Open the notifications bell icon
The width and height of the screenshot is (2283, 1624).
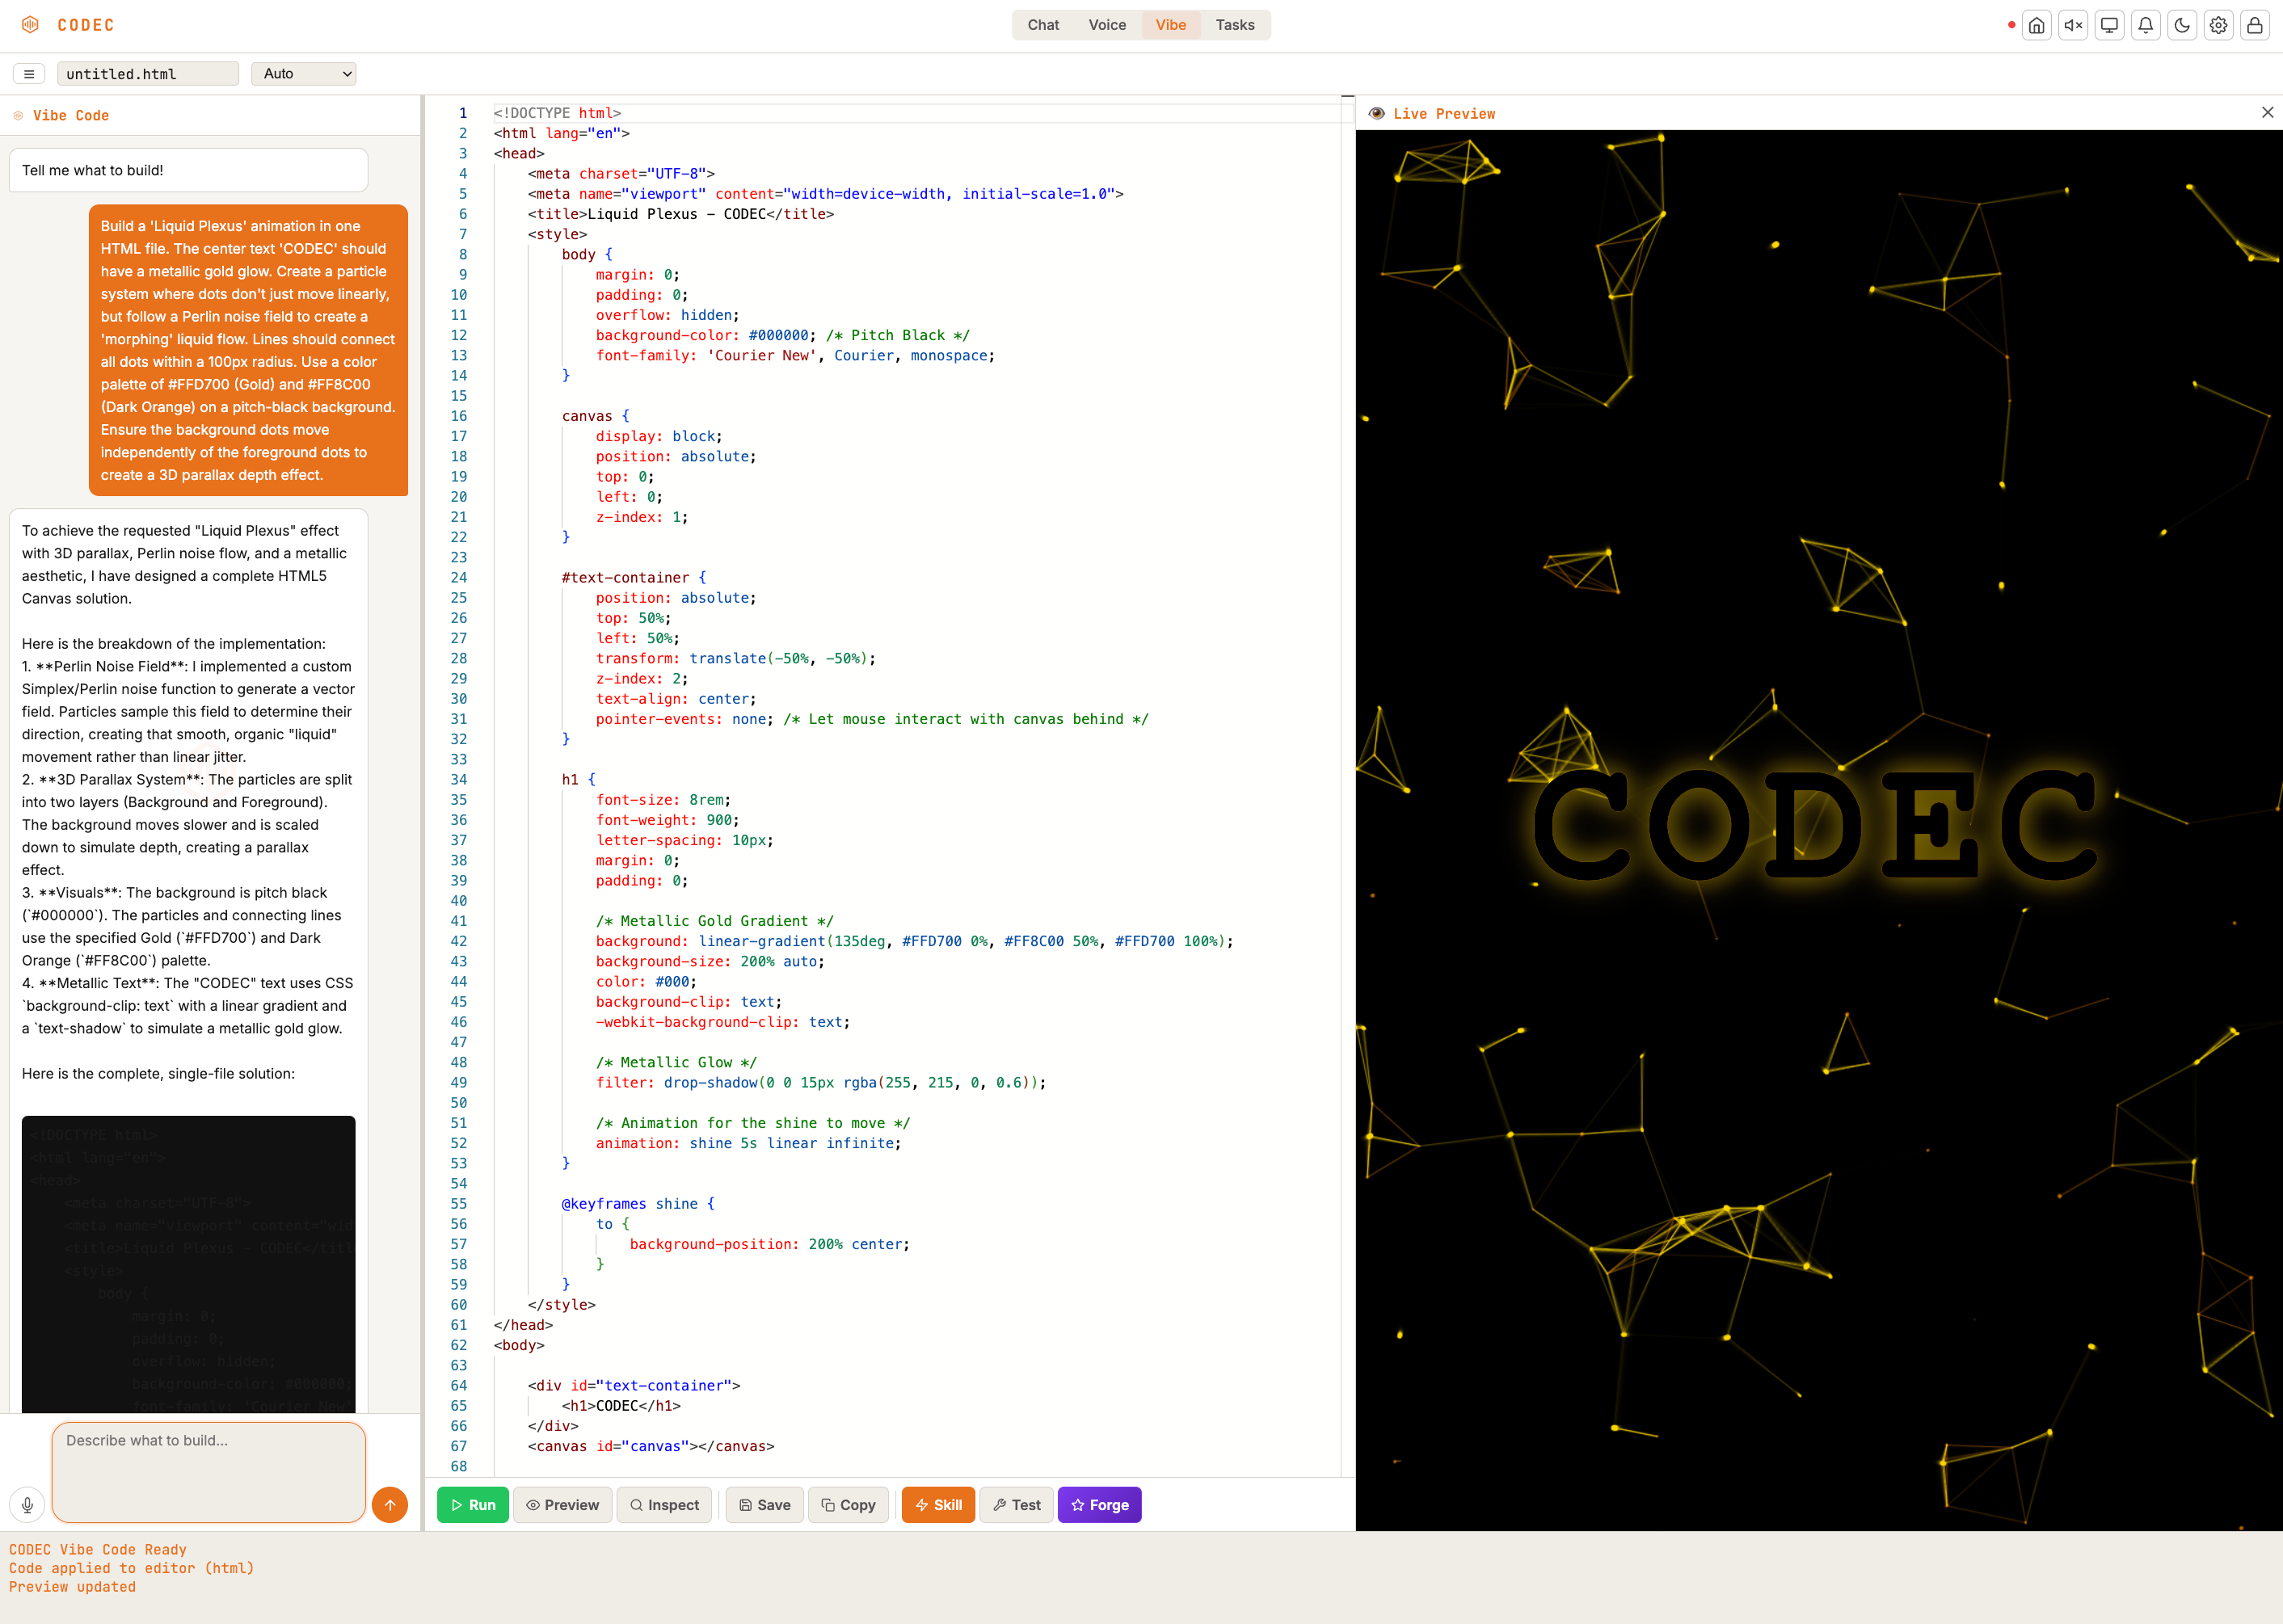coord(2146,25)
